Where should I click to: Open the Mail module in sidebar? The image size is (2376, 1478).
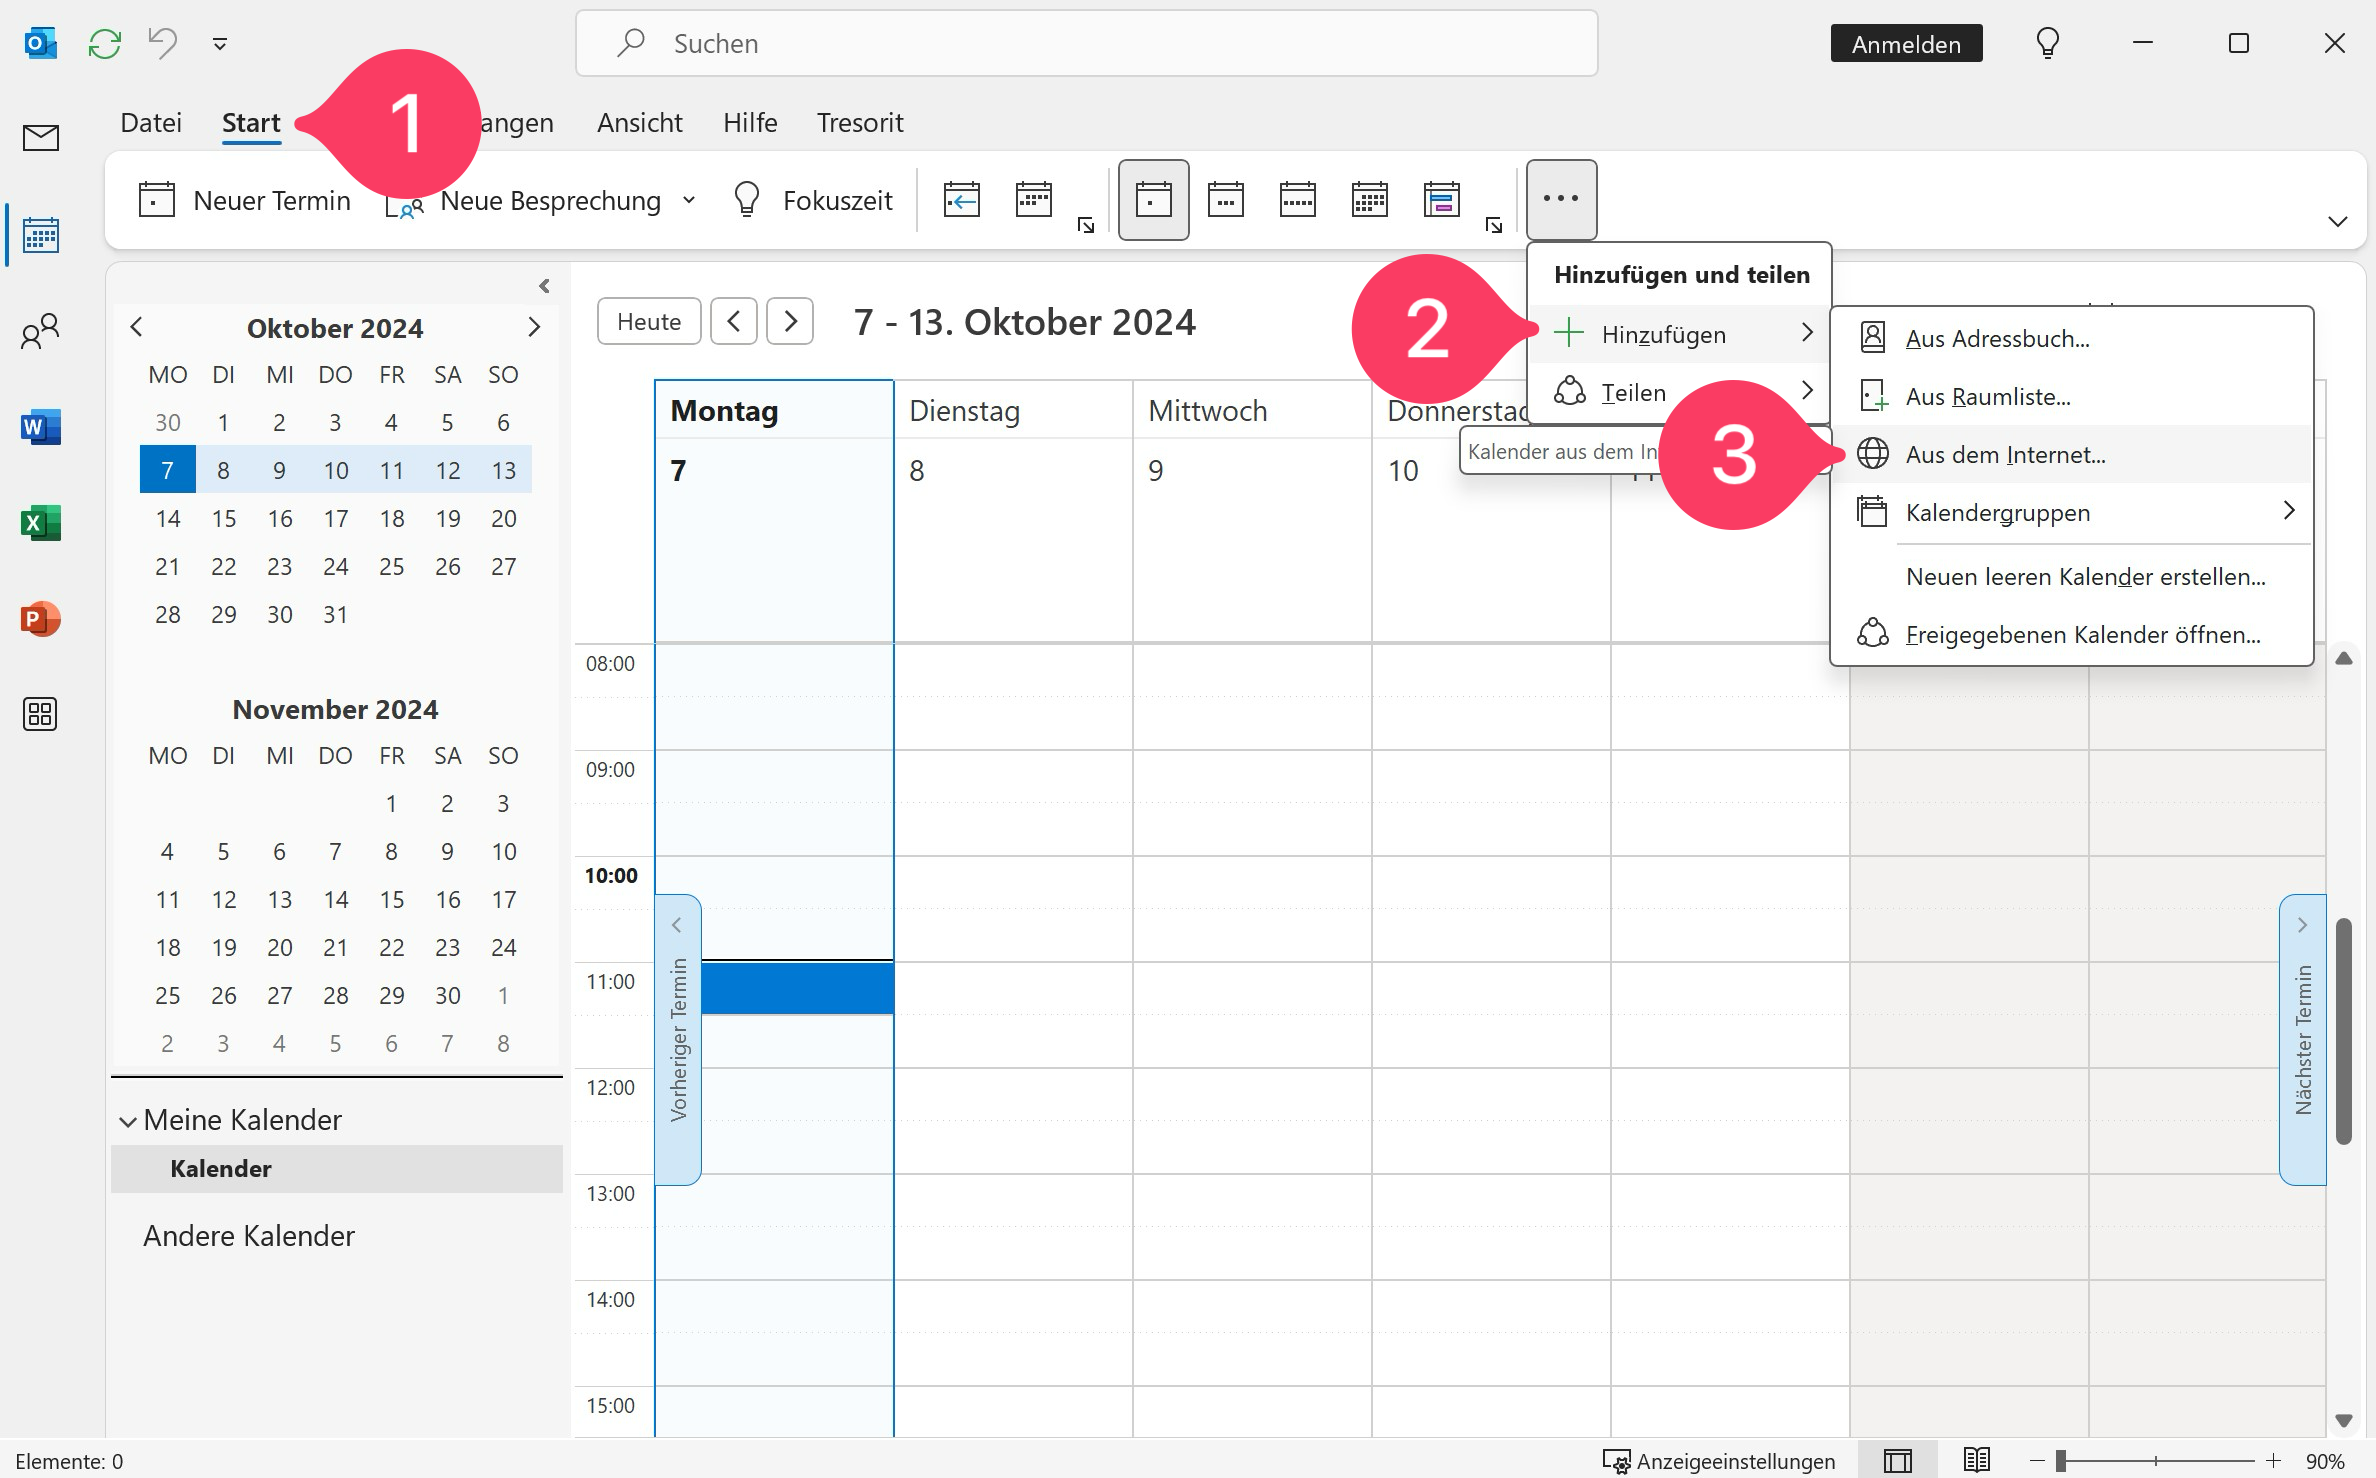coord(40,137)
